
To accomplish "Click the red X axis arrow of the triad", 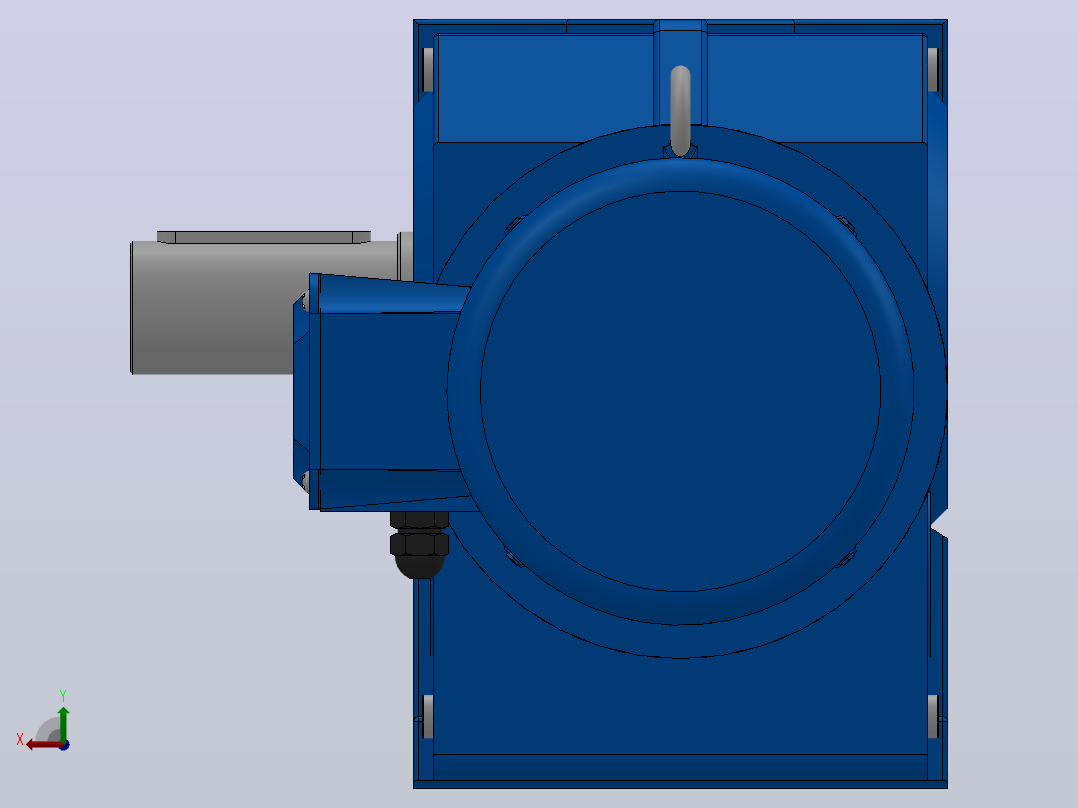I will click(43, 745).
